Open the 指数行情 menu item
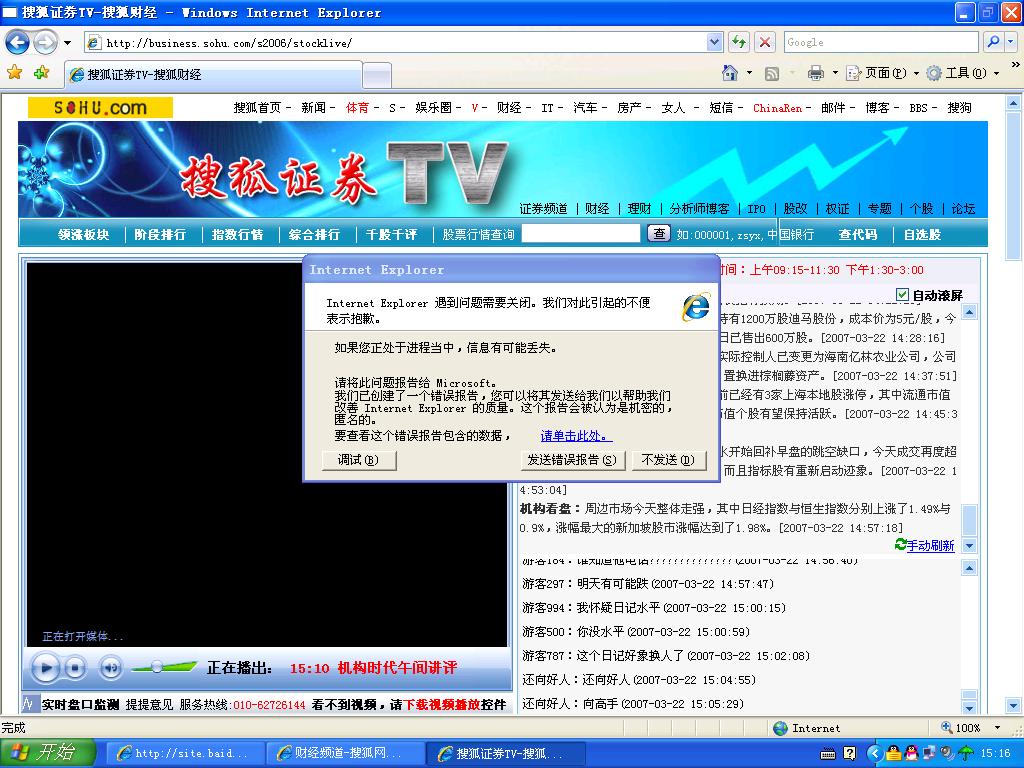The width and height of the screenshot is (1024, 768). (x=238, y=234)
